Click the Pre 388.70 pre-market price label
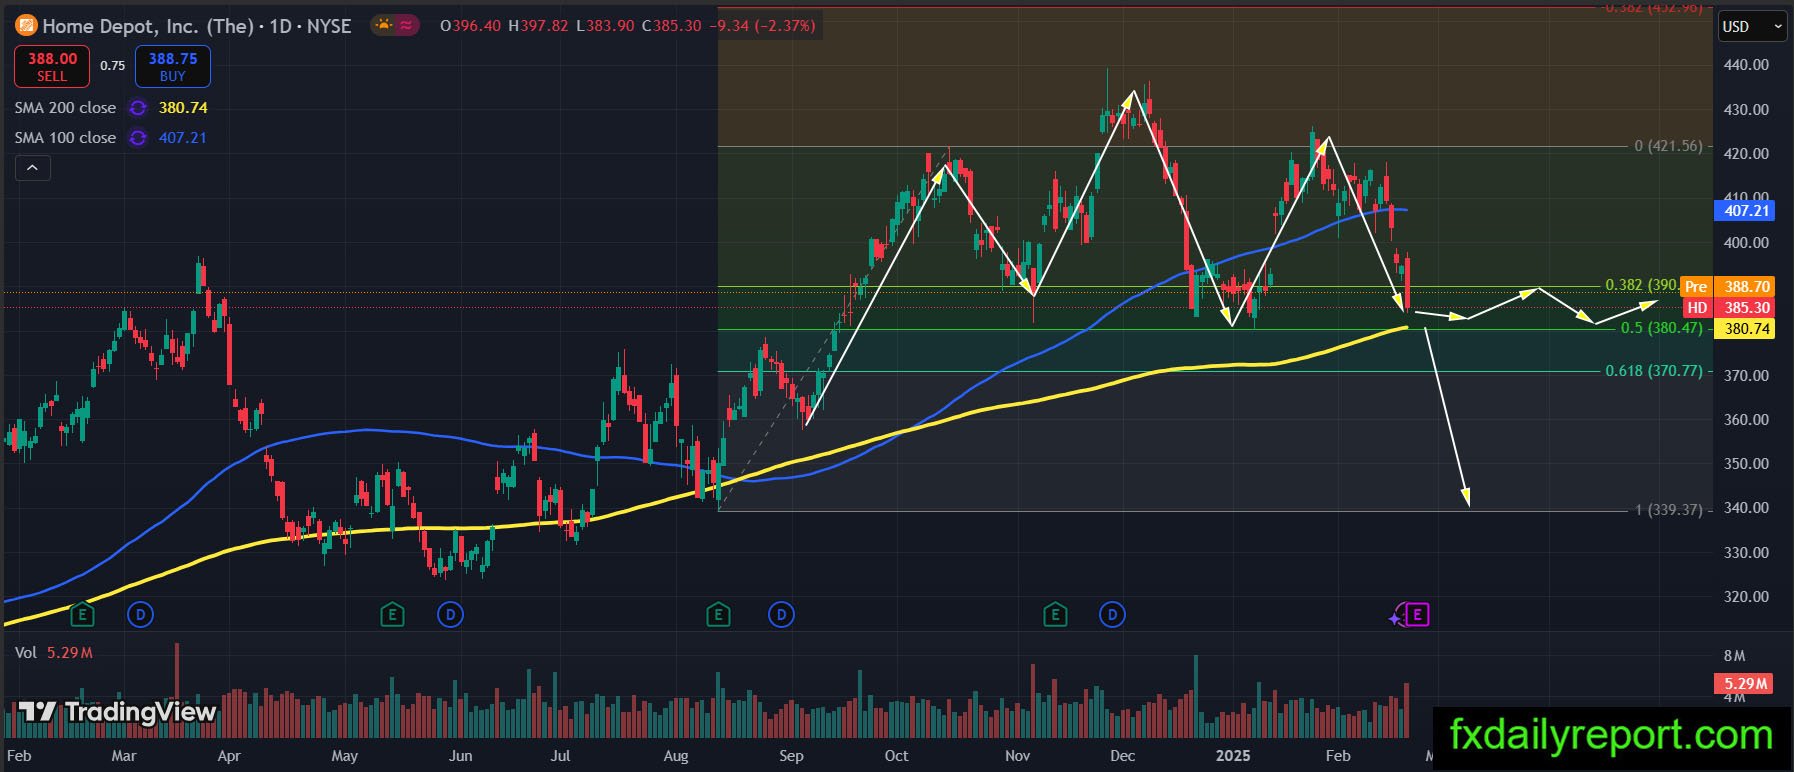This screenshot has width=1794, height=772. [x=1727, y=286]
